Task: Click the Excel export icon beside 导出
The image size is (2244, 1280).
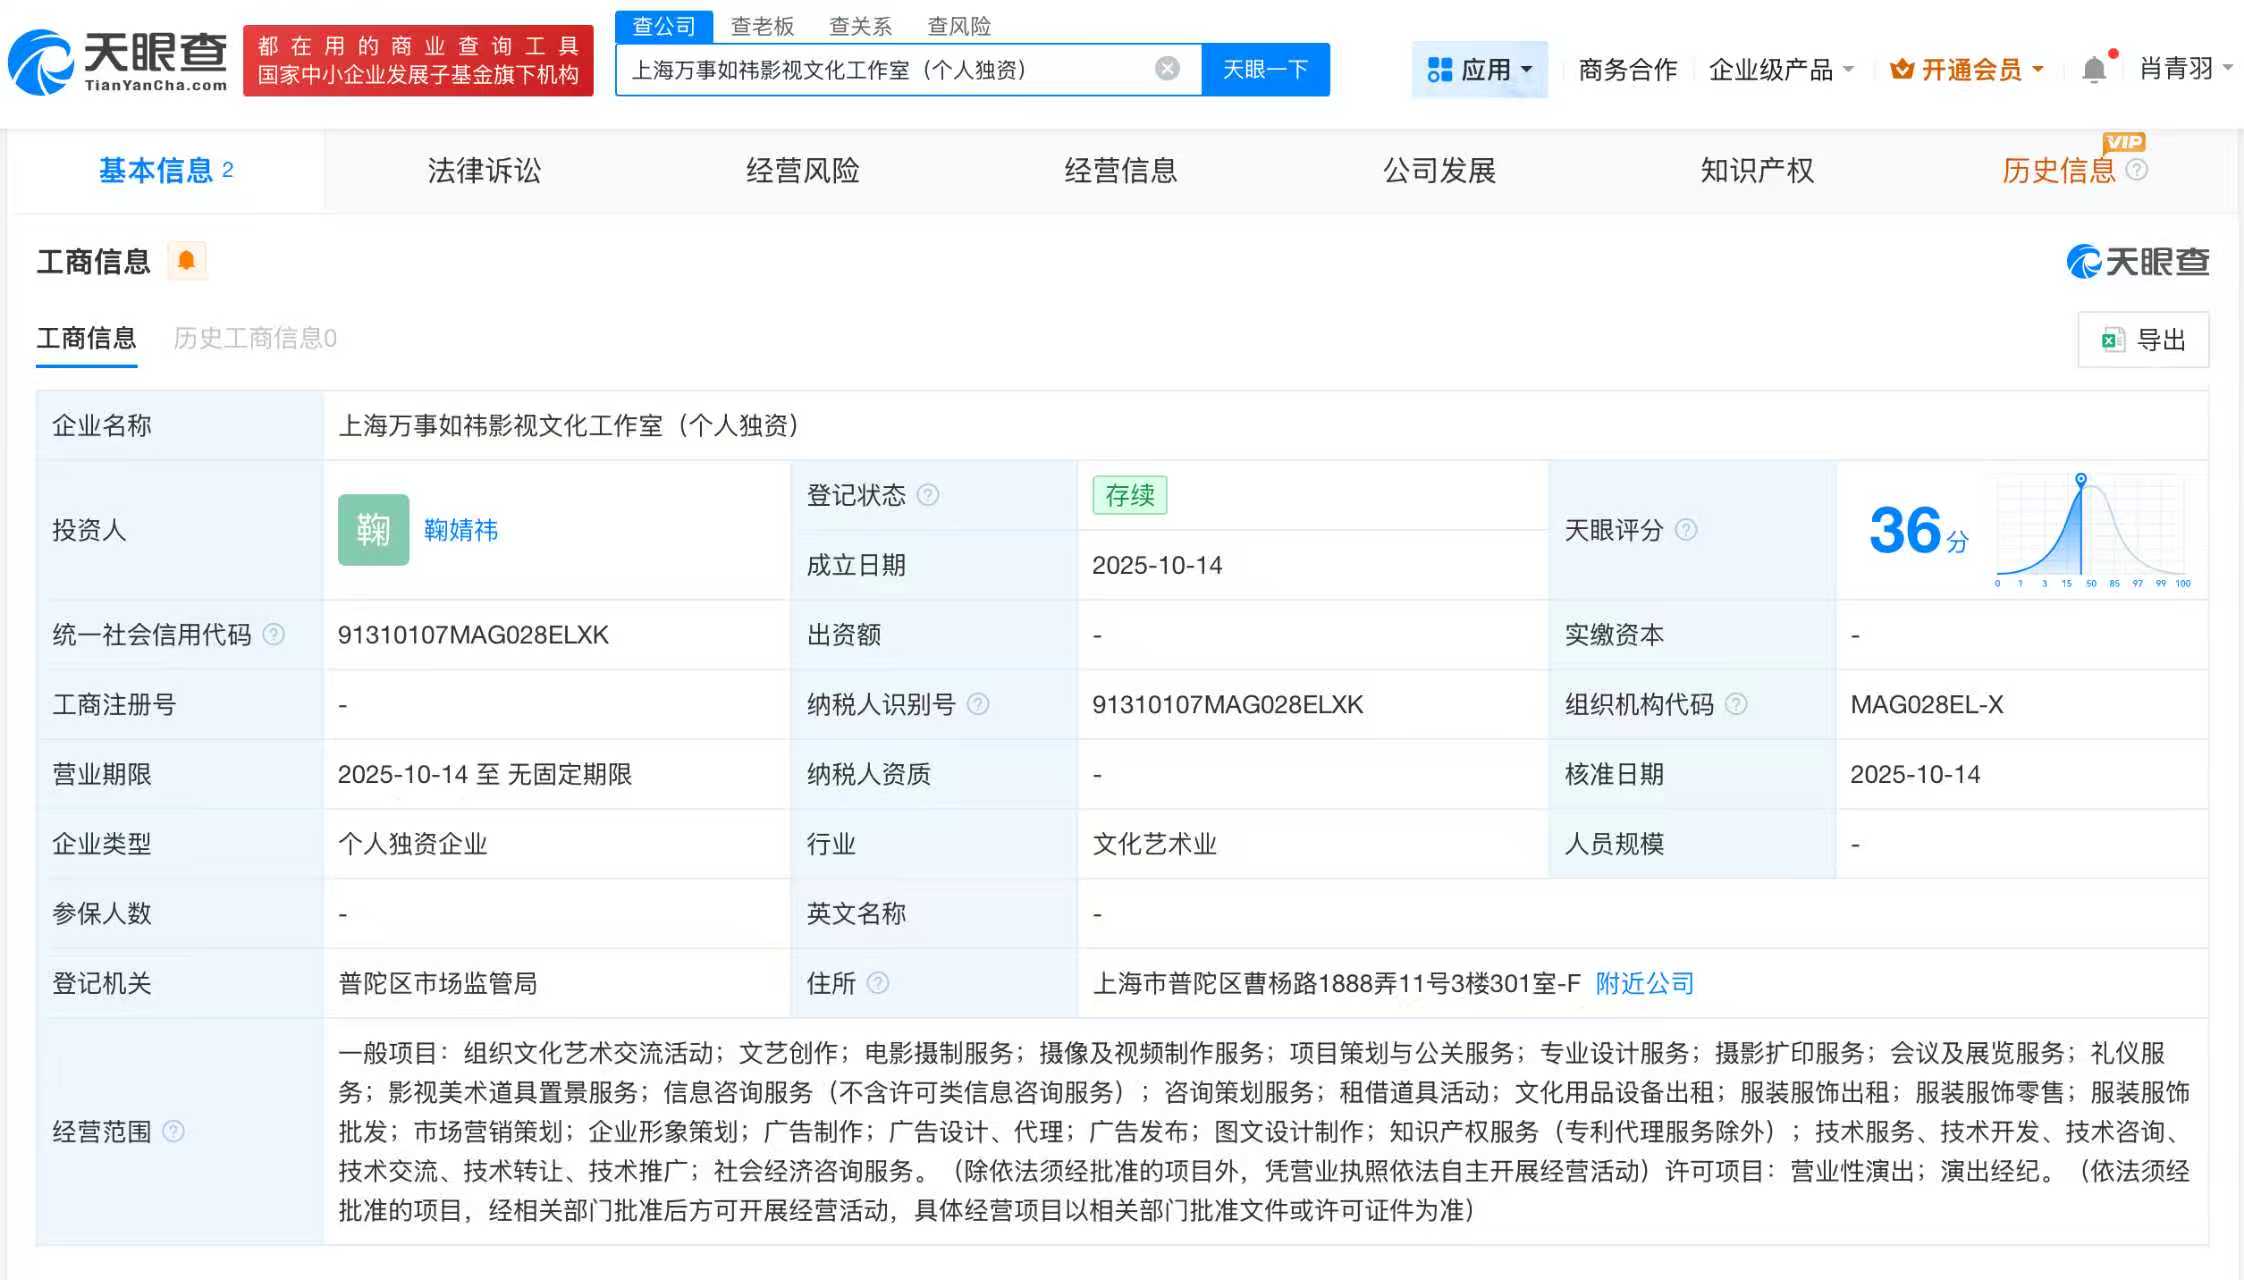Action: tap(2113, 340)
